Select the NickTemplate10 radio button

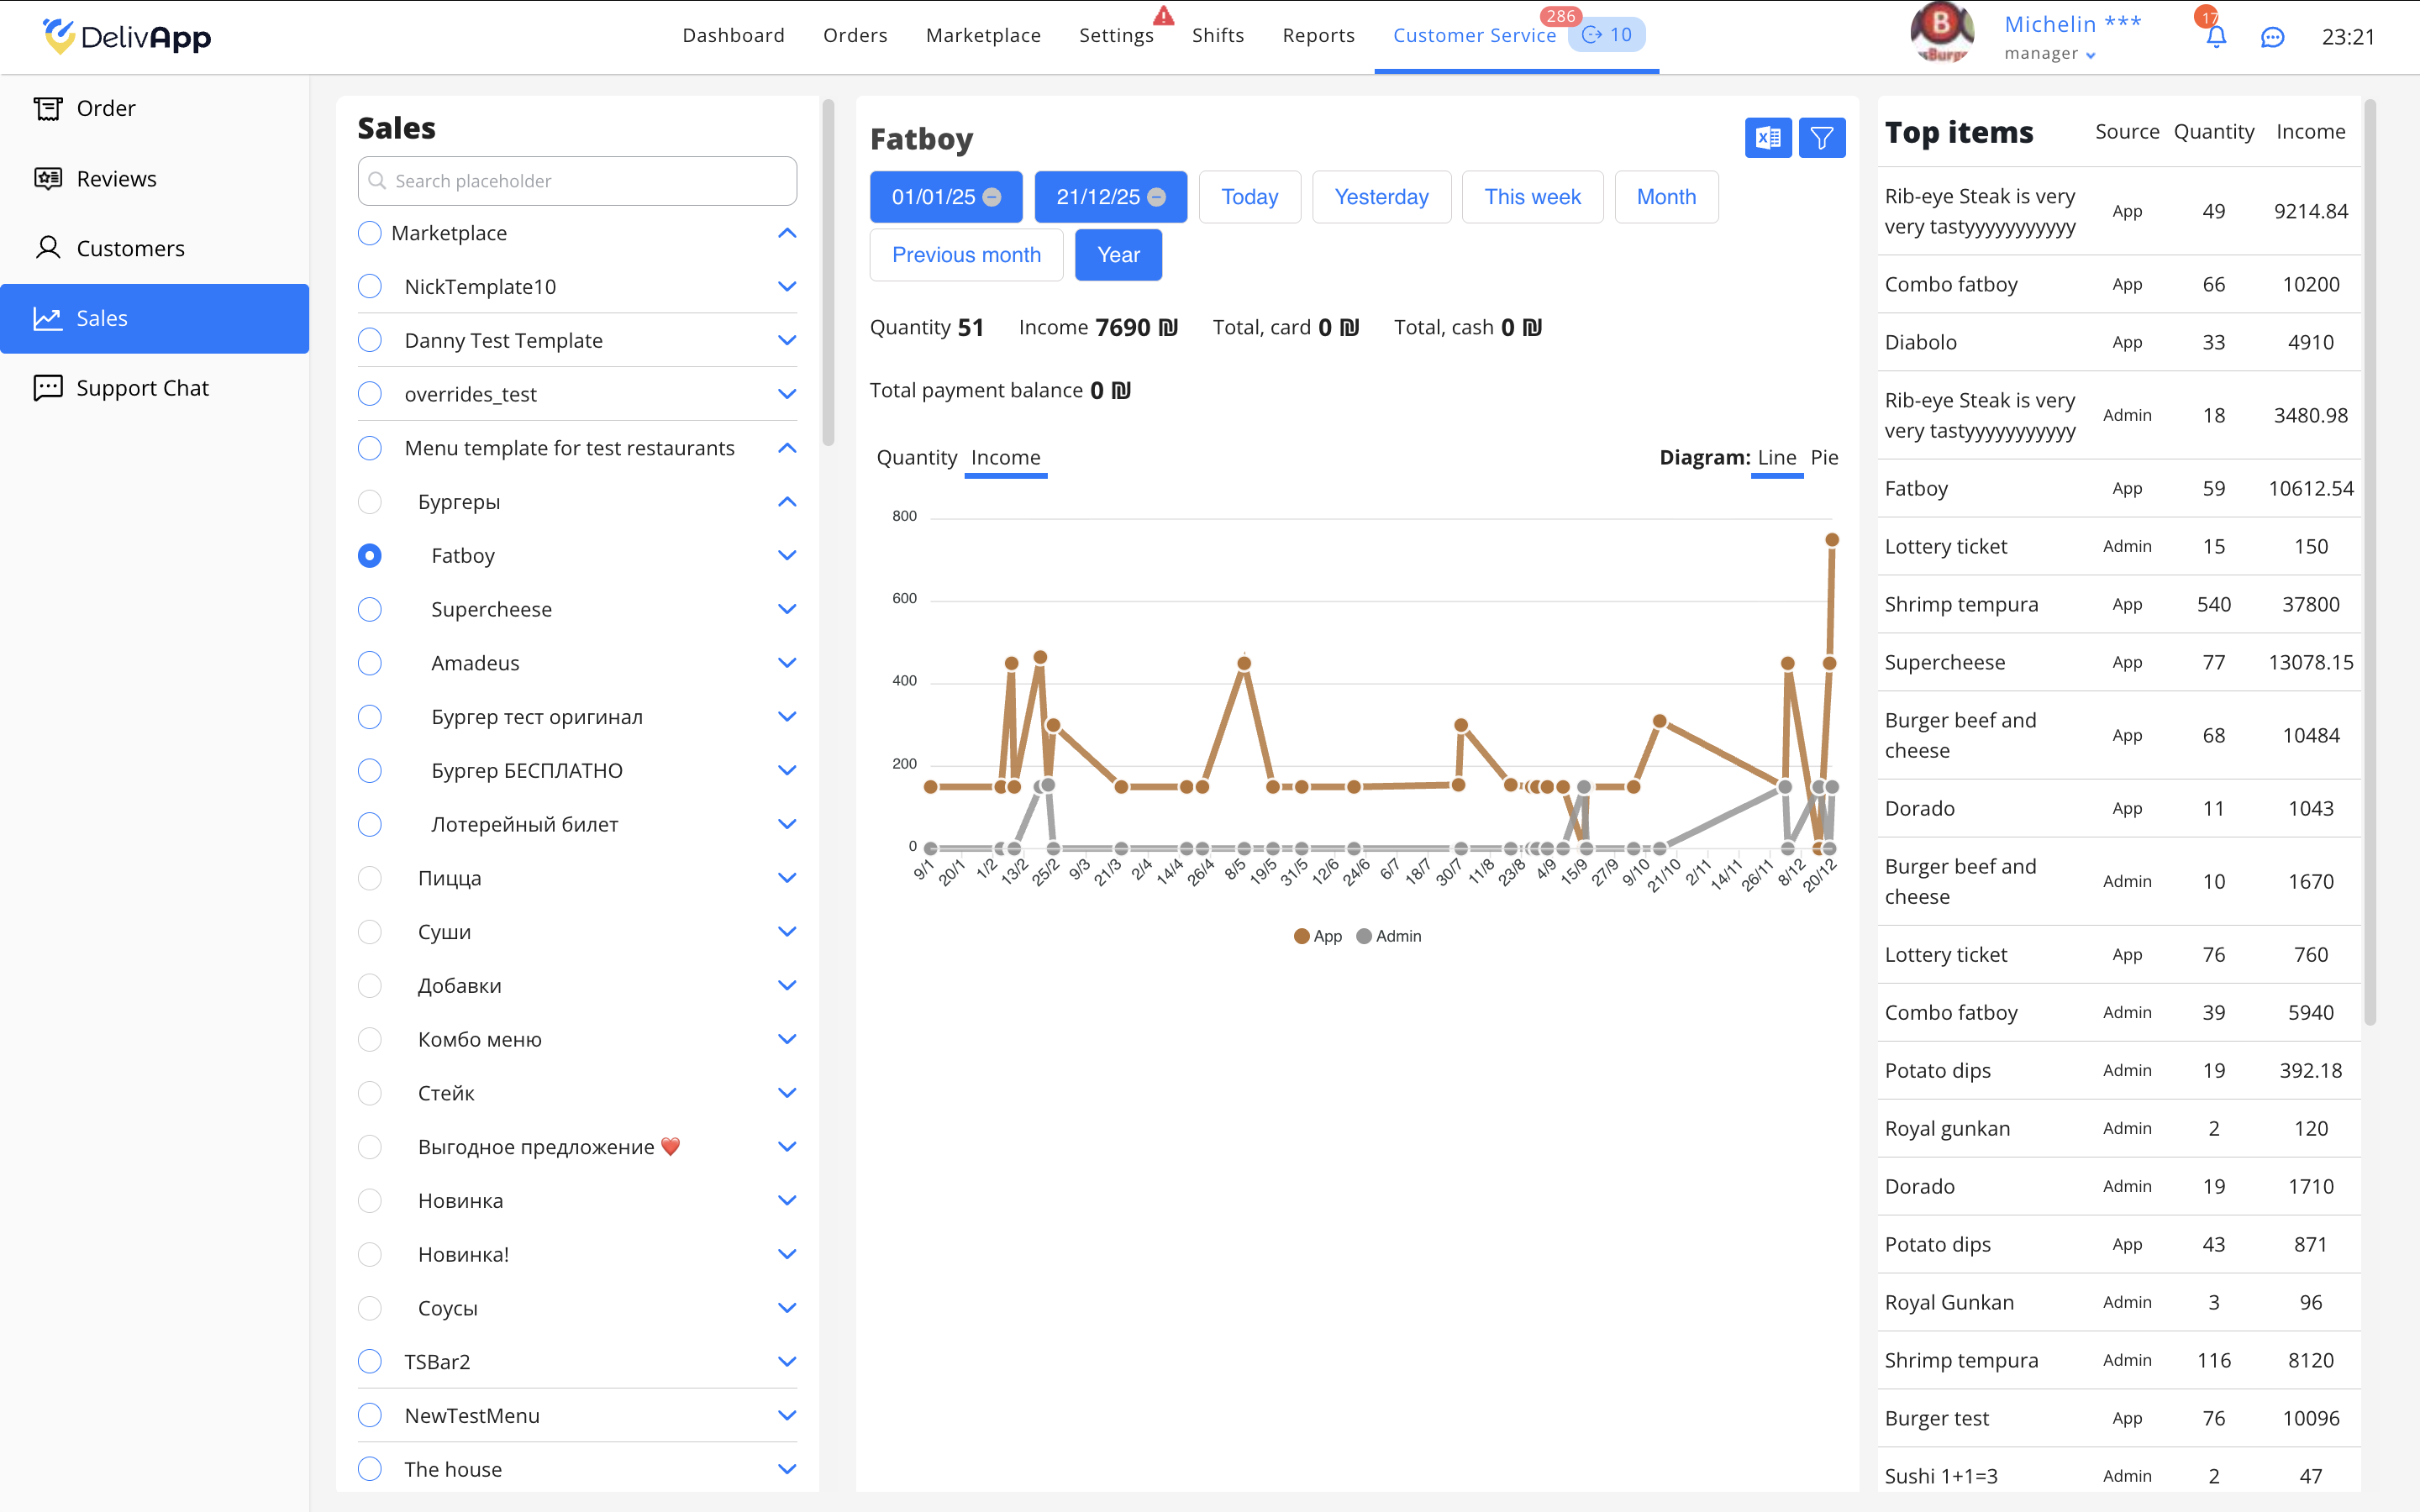[x=370, y=287]
